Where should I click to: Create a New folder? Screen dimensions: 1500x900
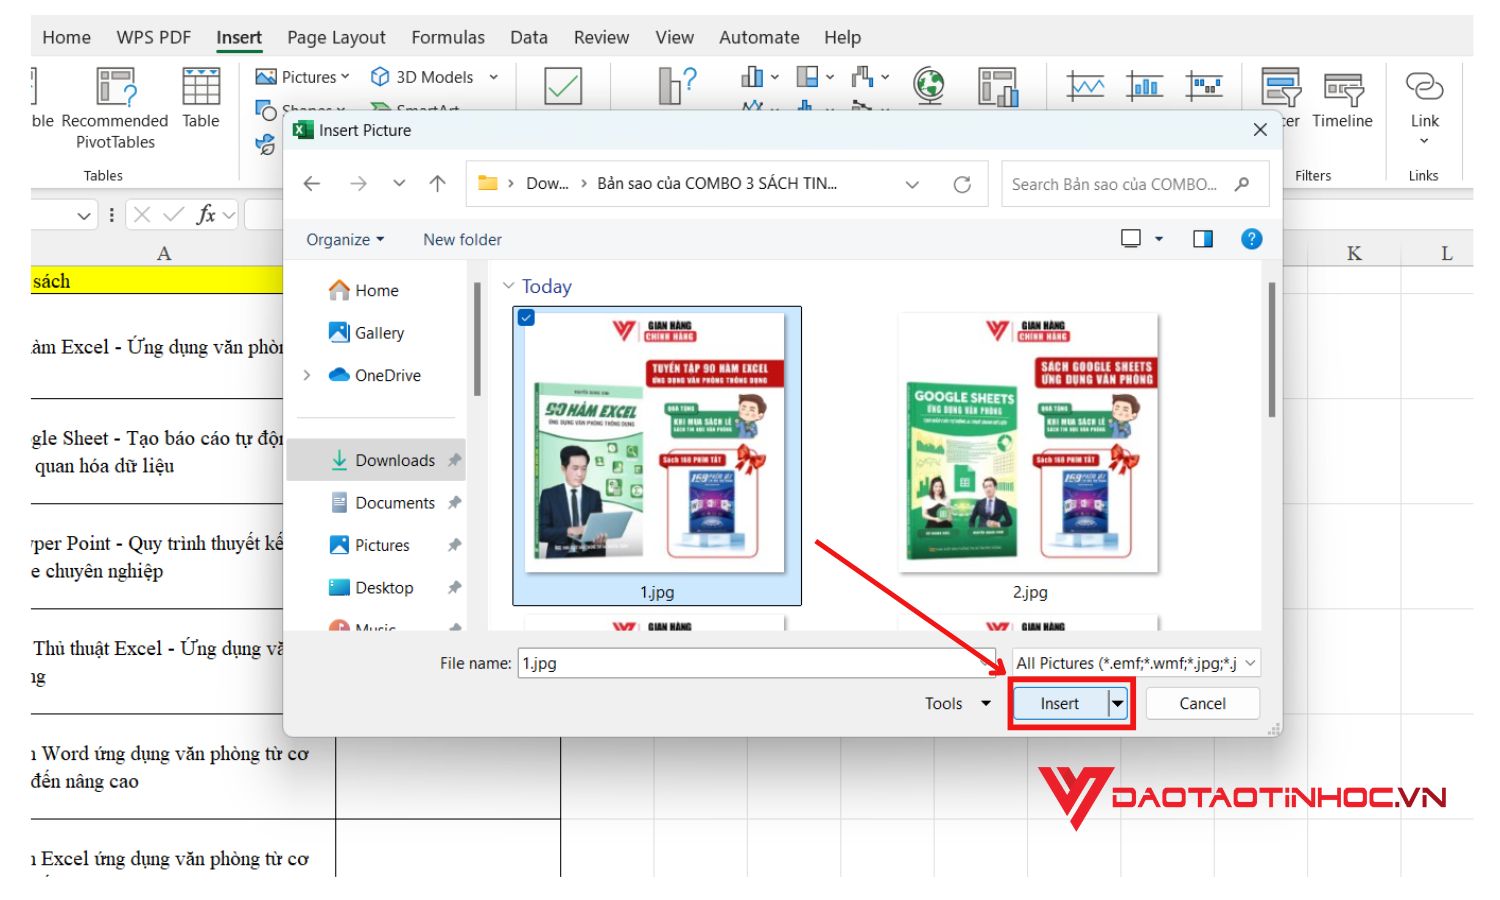pos(461,239)
